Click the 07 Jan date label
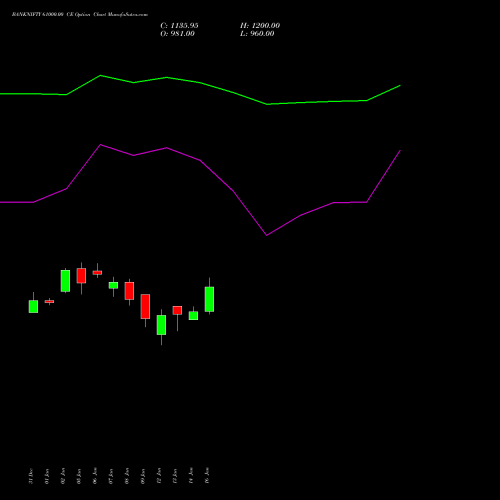The image size is (500, 500). pos(111,476)
